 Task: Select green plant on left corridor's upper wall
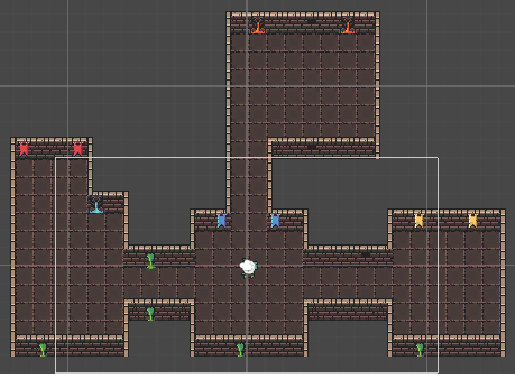coord(151,261)
